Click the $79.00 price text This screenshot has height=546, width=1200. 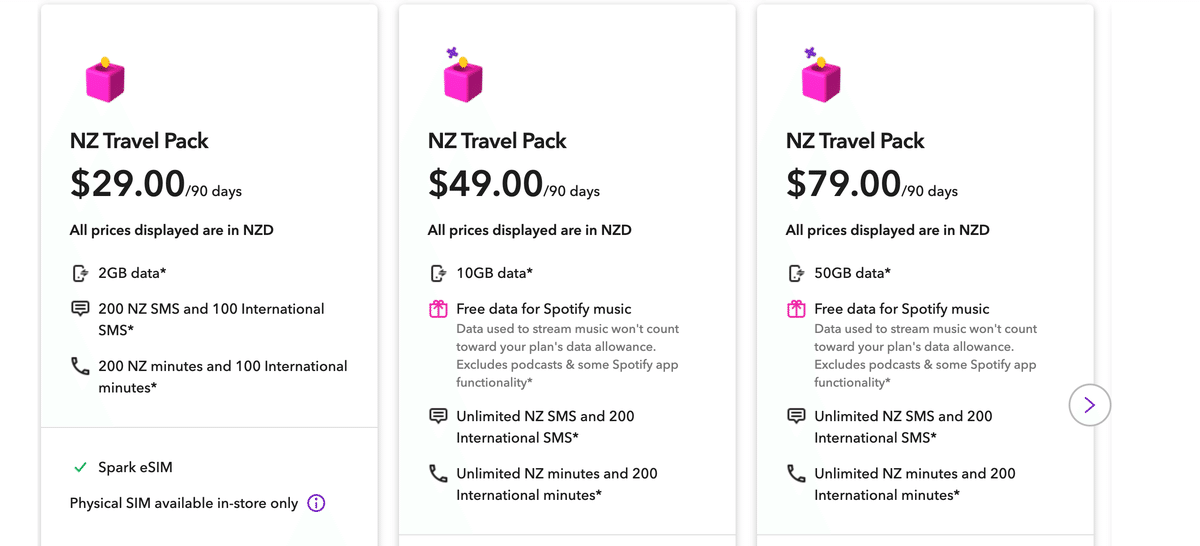(843, 184)
